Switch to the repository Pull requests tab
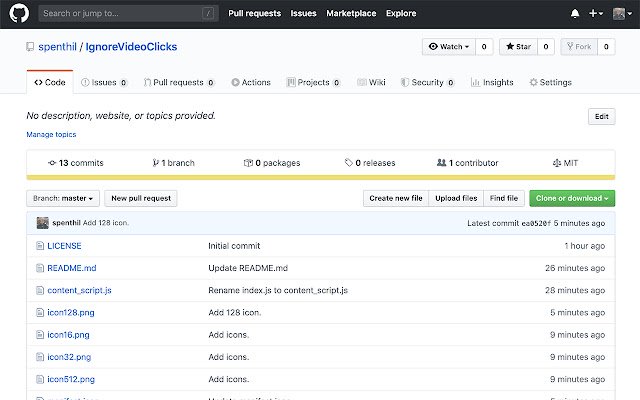640x400 pixels. tap(179, 82)
